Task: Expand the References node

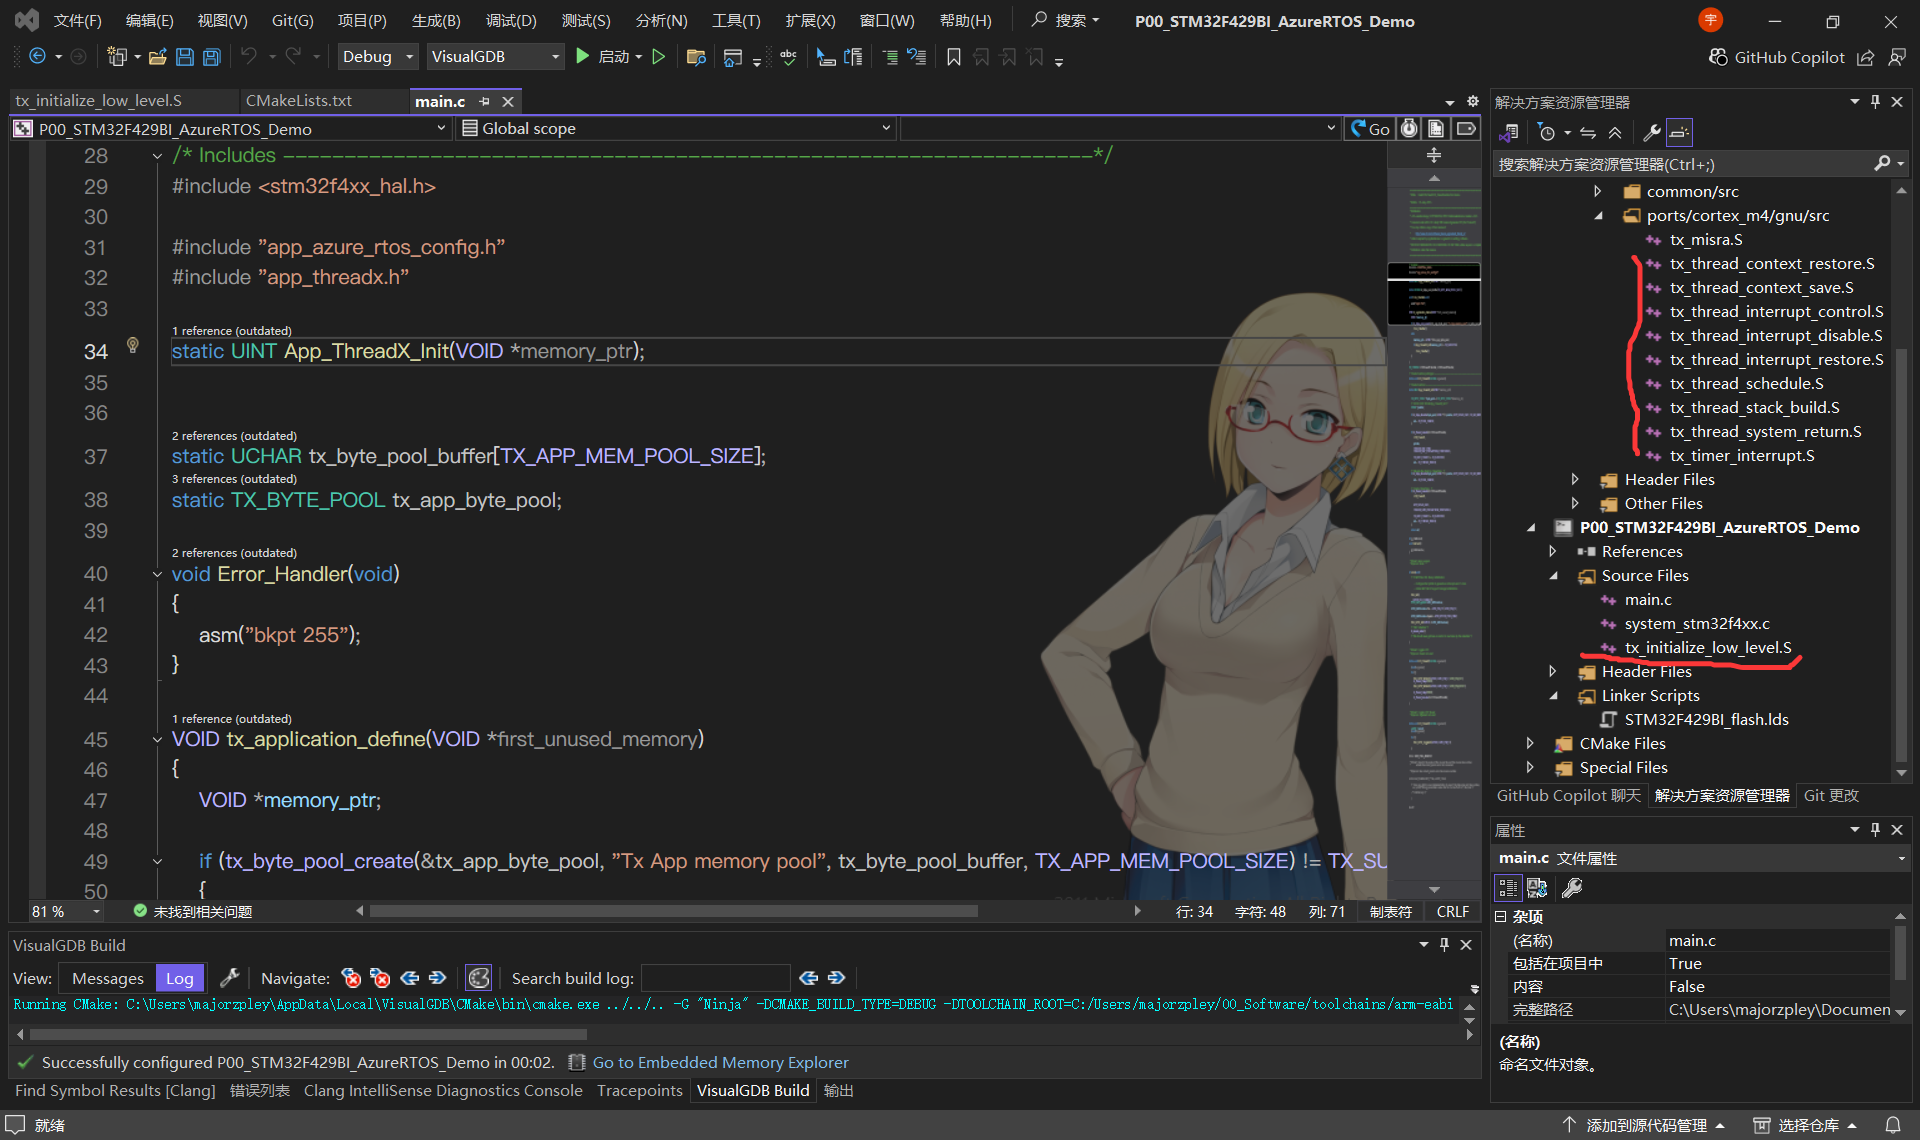Action: 1553,551
